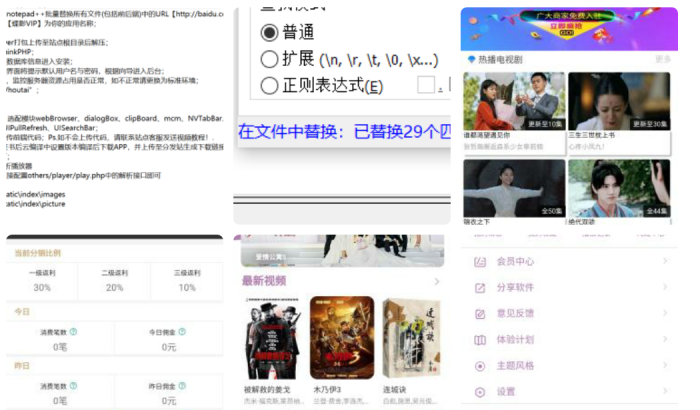This screenshot has width=700, height=410.
Task: Tick the checkbox right of 正则表达式
Action: coord(426,84)
